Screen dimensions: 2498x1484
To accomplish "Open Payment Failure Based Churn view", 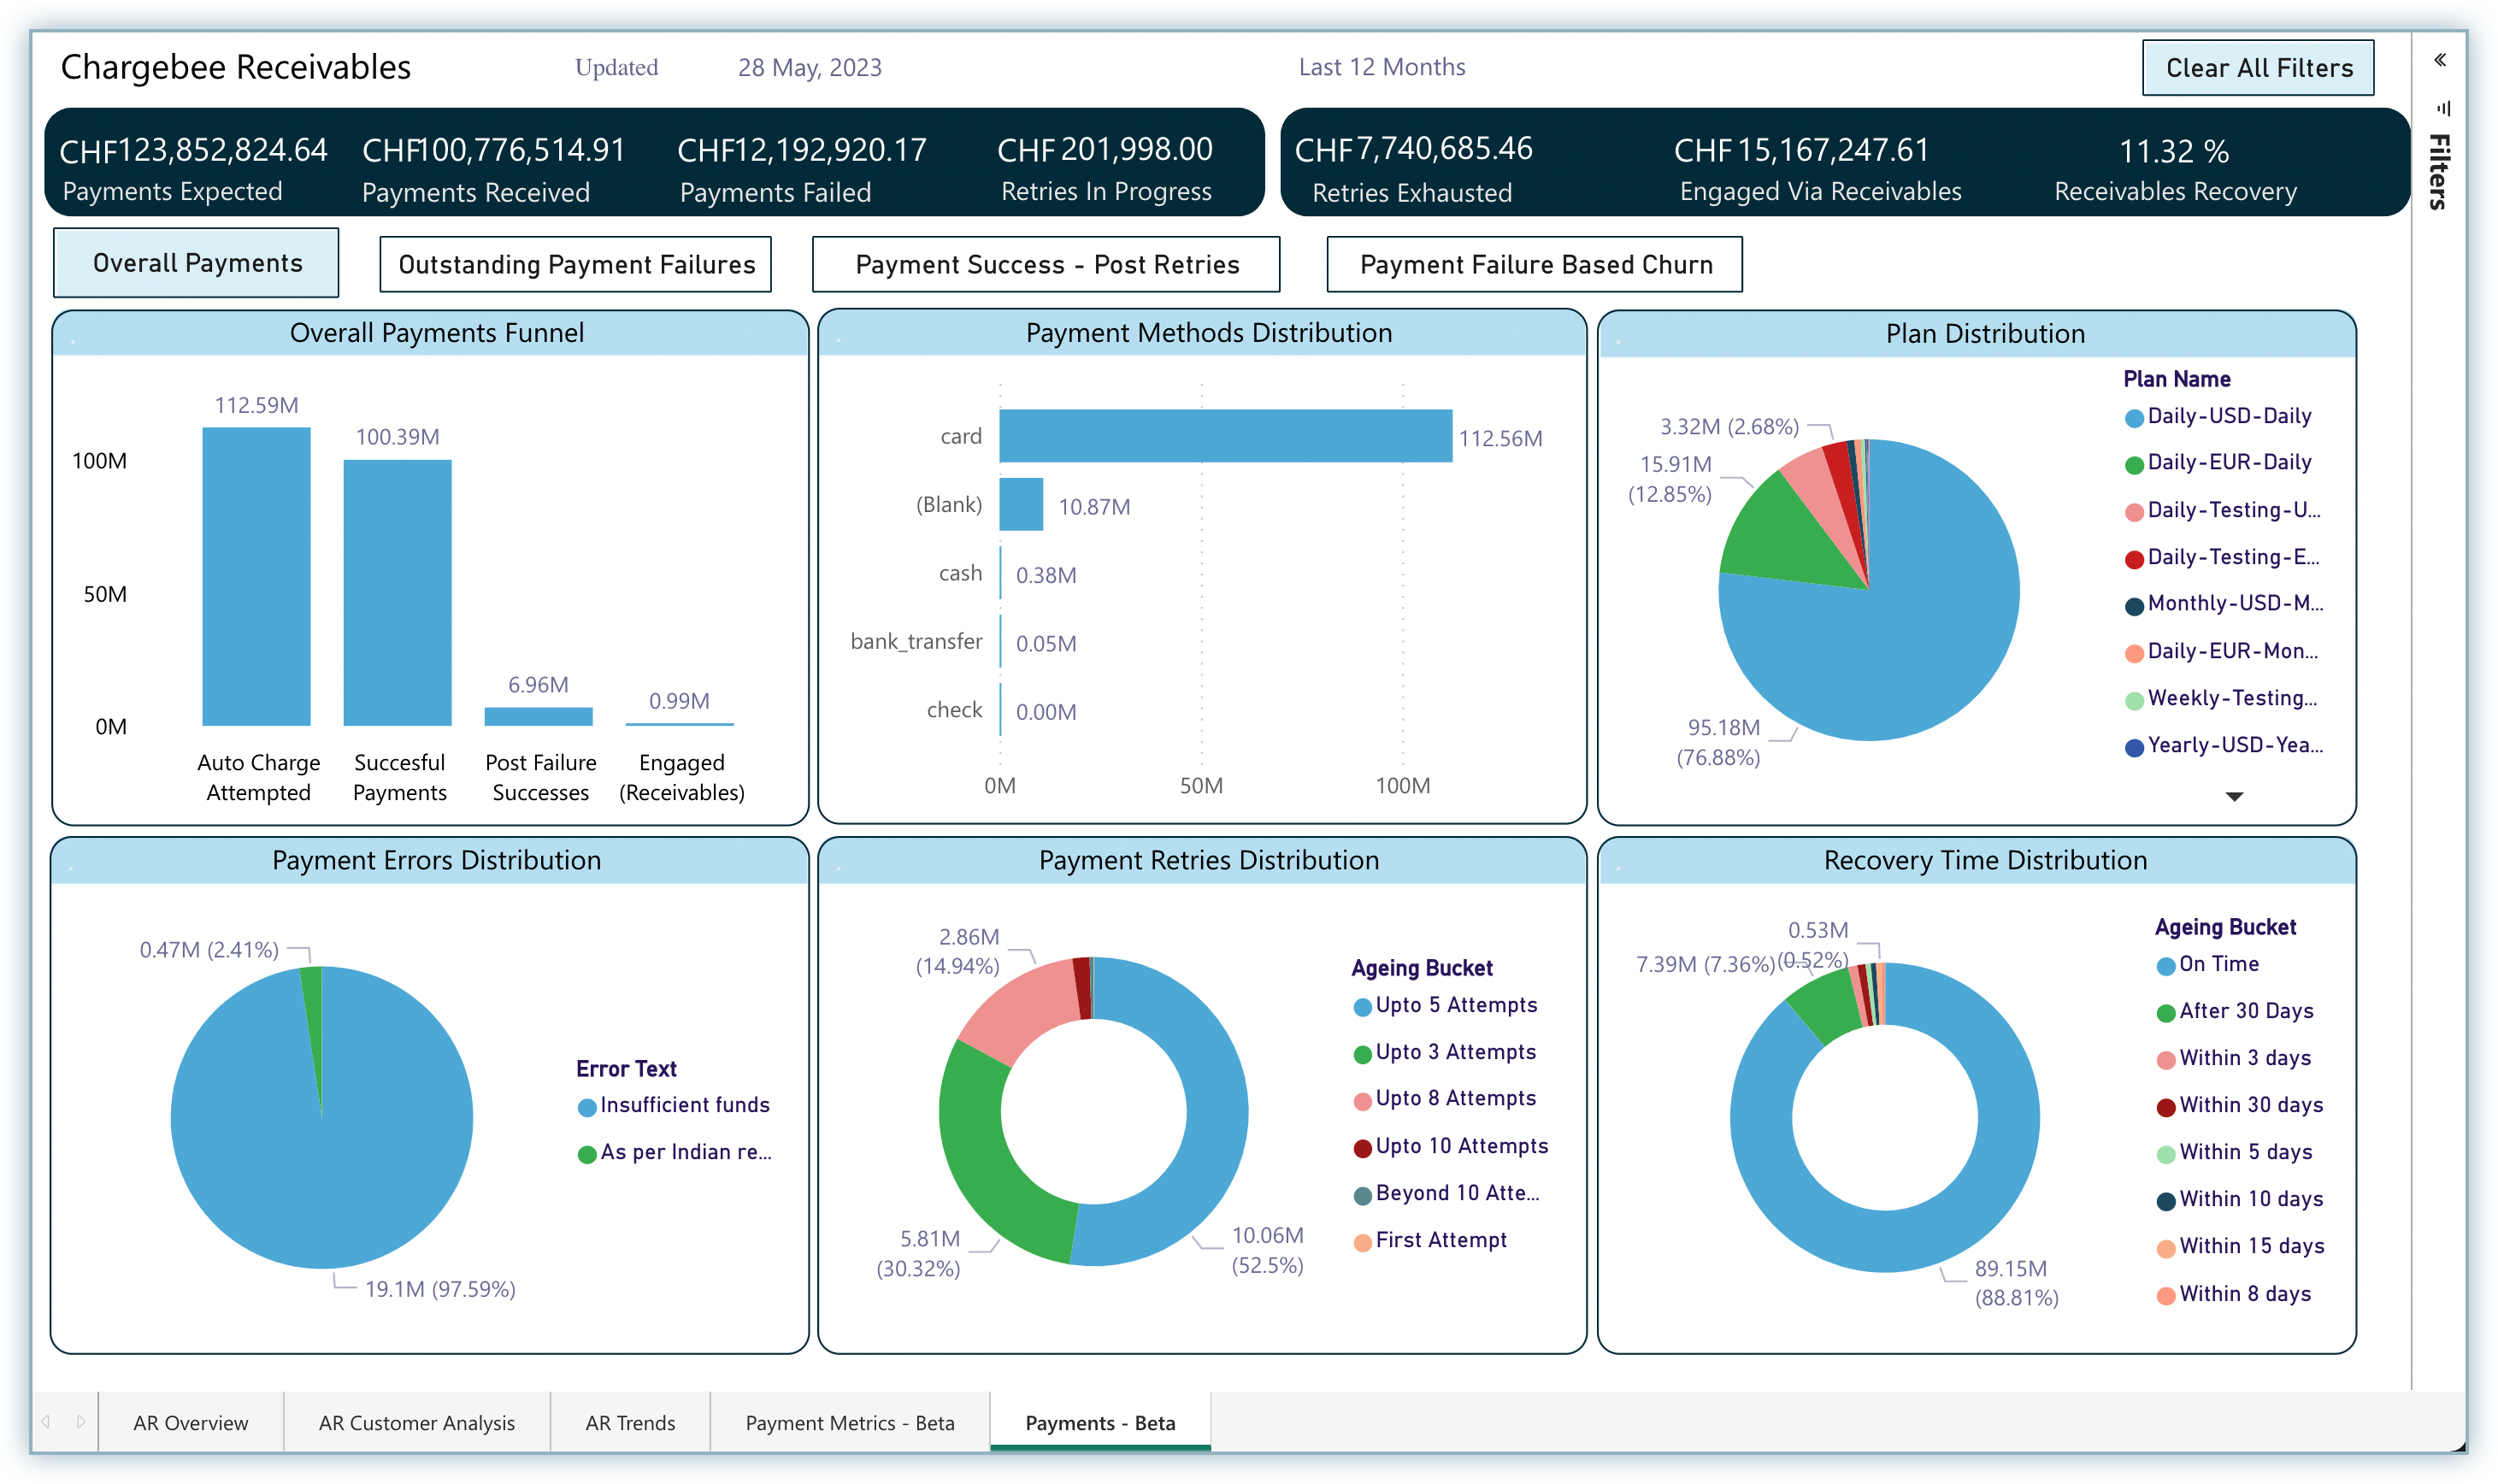I will pyautogui.click(x=1534, y=265).
